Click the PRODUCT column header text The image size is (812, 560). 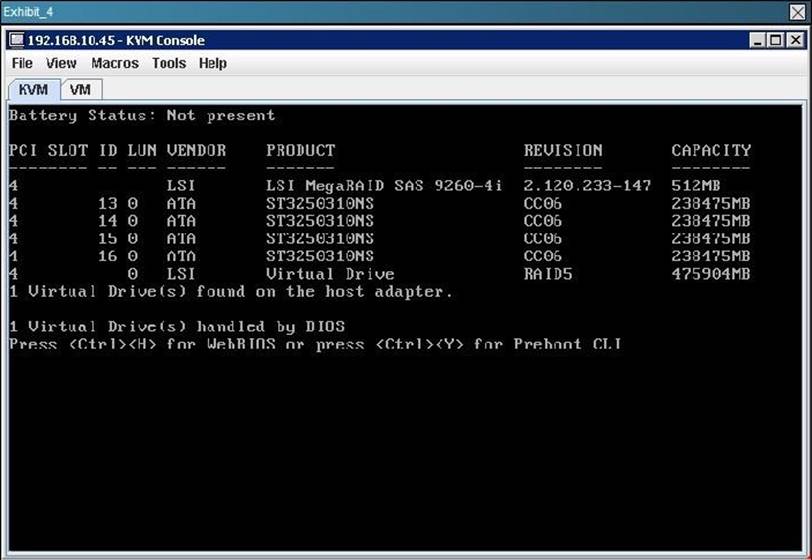tap(301, 151)
